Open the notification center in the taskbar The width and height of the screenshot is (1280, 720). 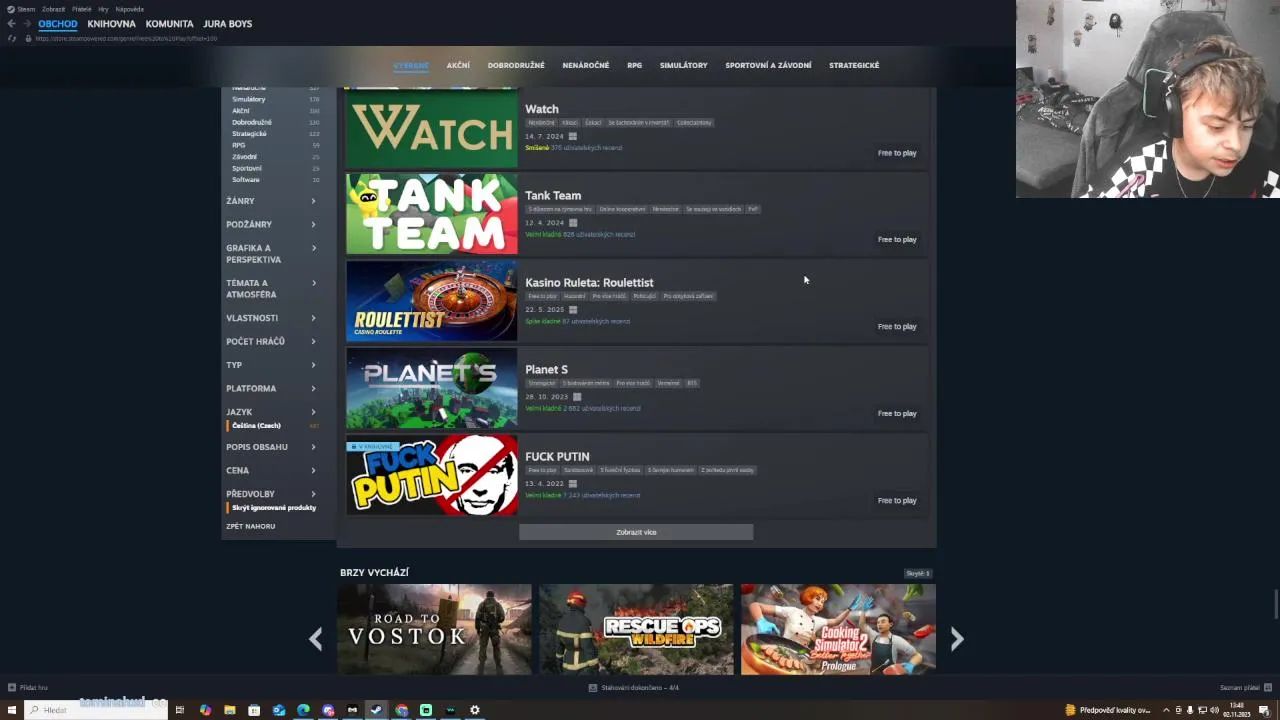(x=1264, y=710)
